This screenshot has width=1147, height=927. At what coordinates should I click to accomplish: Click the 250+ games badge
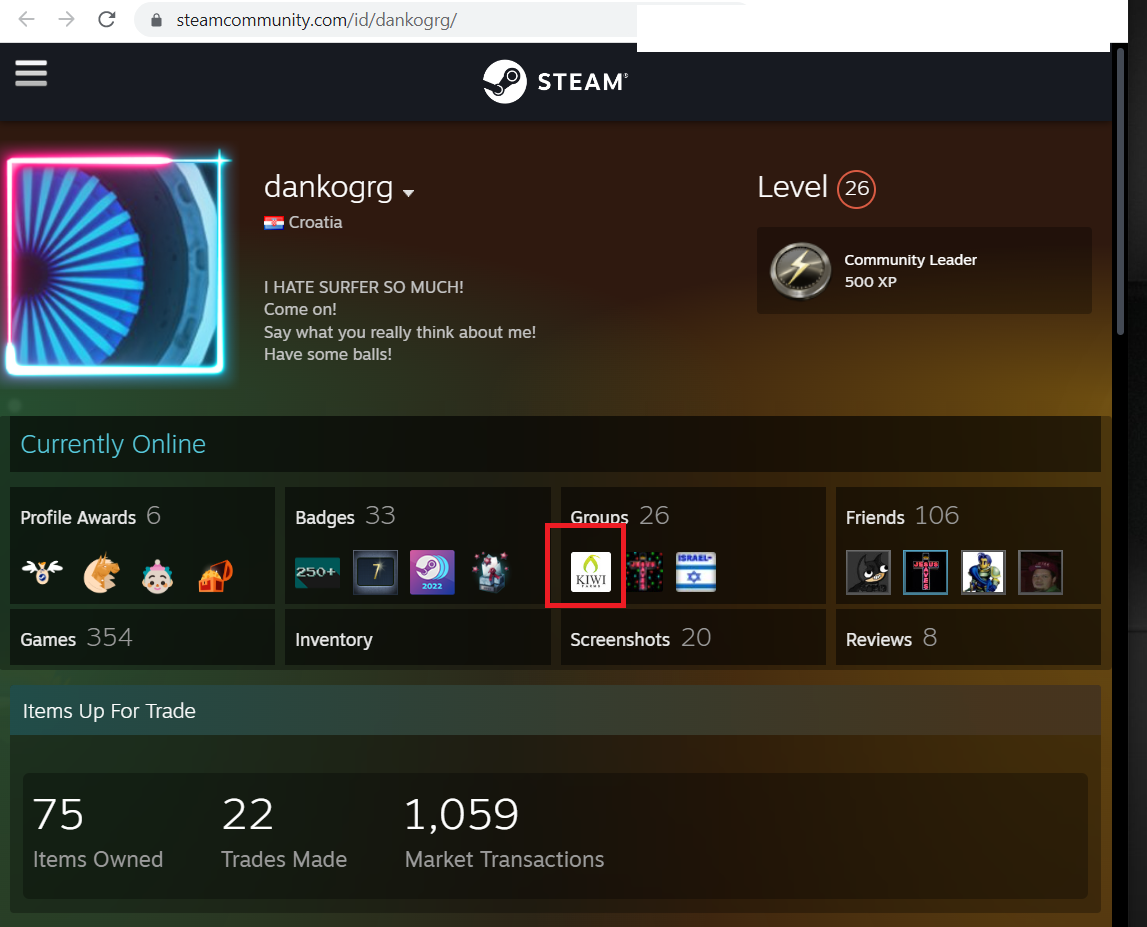coord(317,572)
